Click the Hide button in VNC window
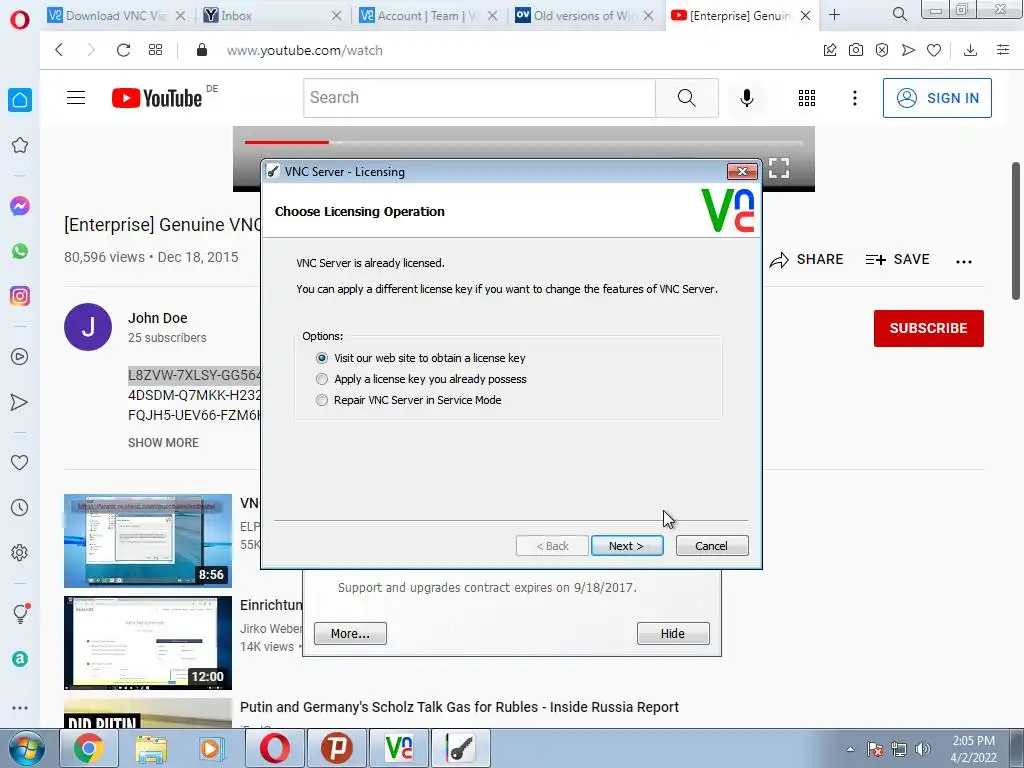The height and width of the screenshot is (768, 1024). click(x=673, y=633)
